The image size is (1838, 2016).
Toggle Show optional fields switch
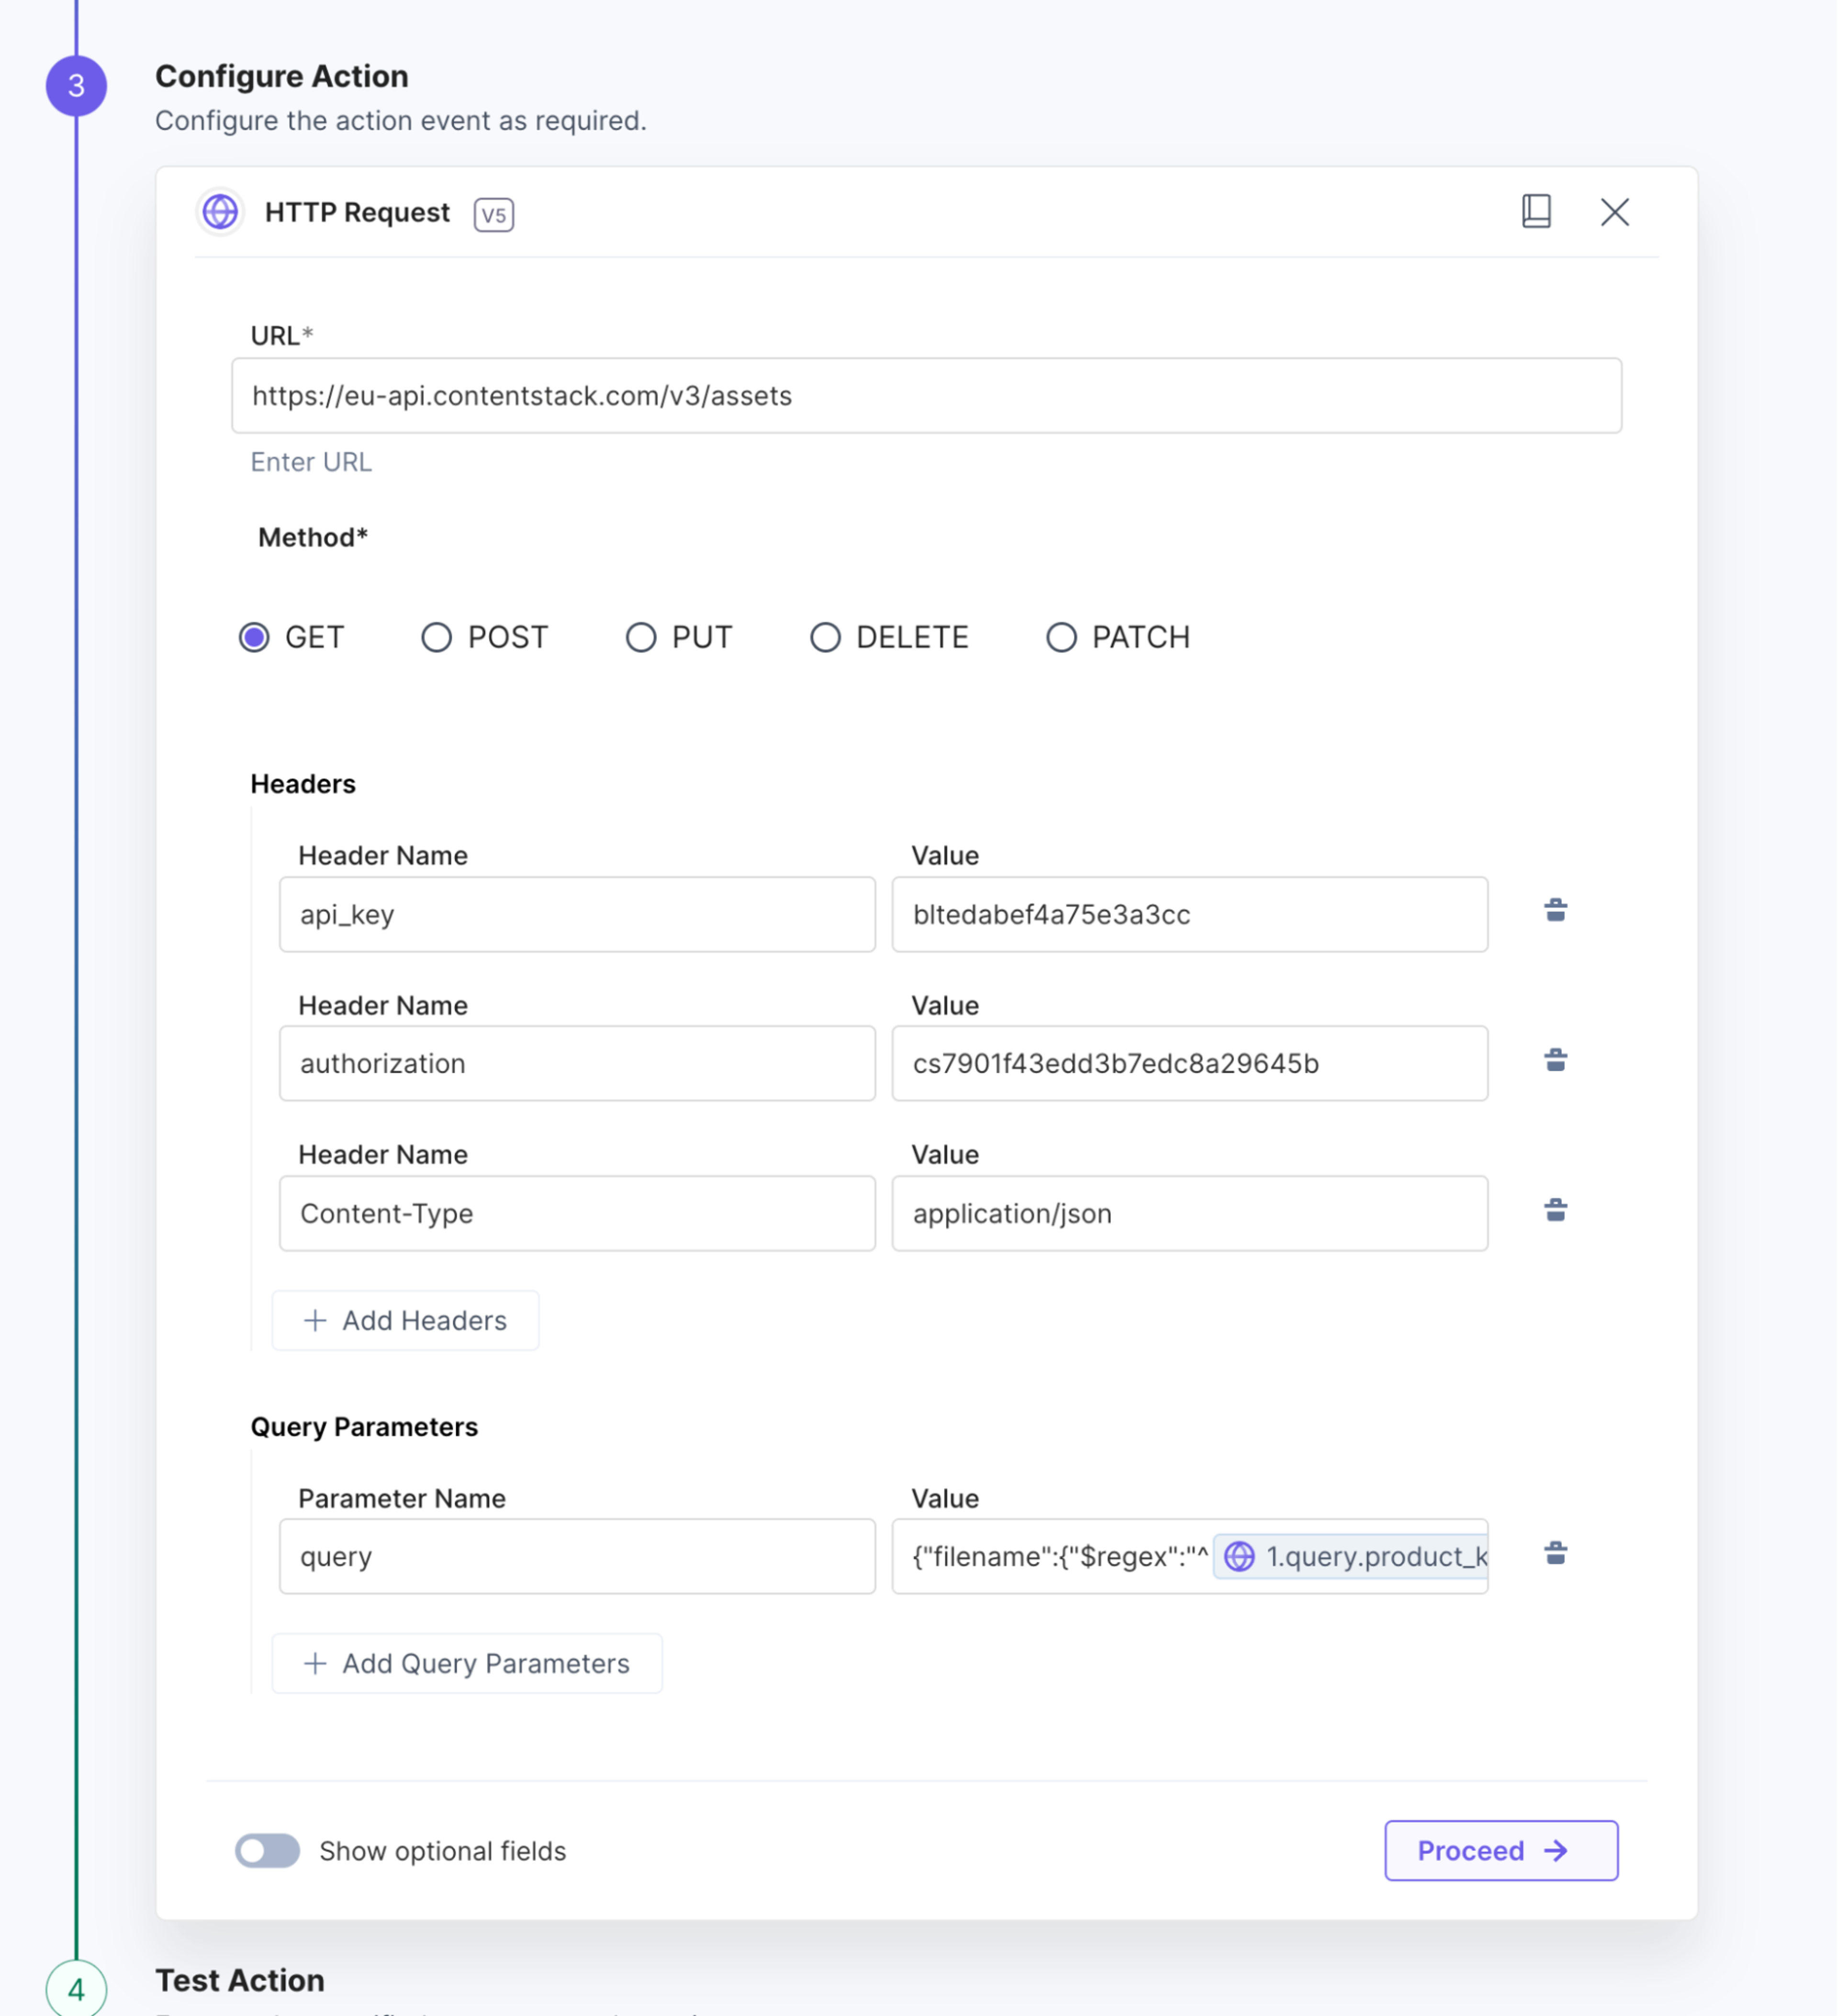[x=267, y=1851]
